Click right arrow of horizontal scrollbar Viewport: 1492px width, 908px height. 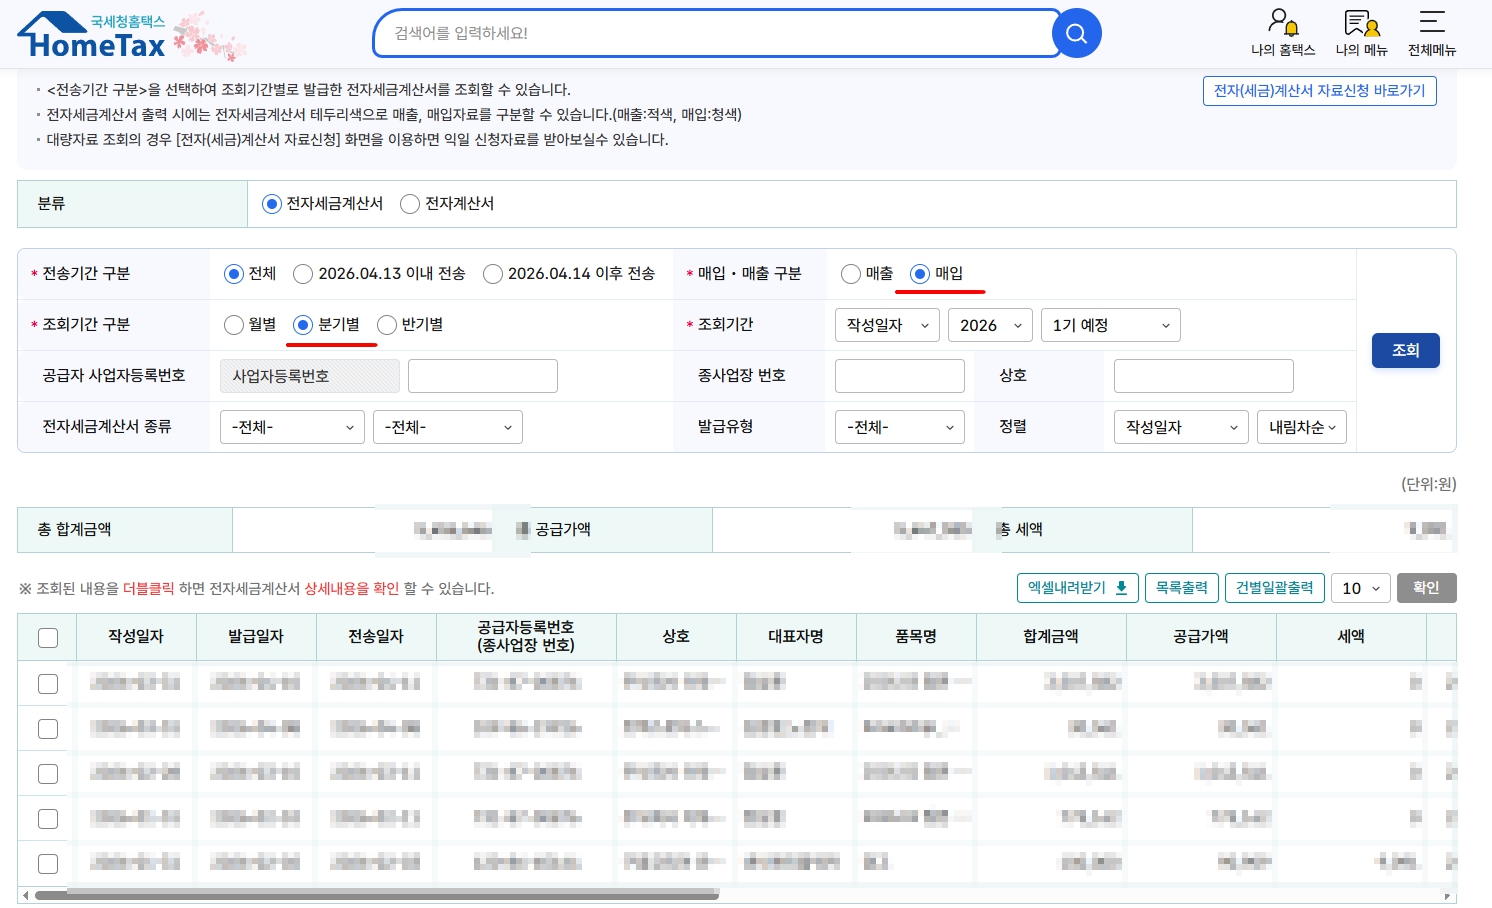click(1448, 895)
